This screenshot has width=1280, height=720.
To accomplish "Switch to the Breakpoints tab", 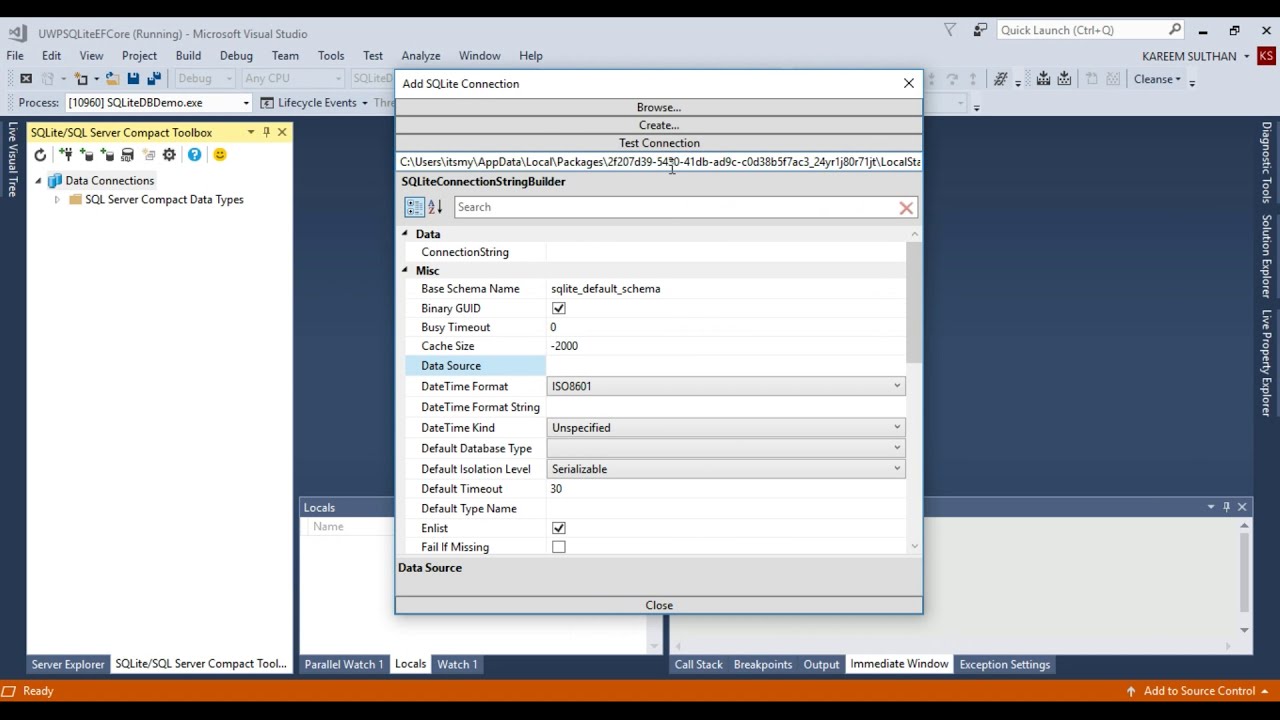I will point(763,664).
